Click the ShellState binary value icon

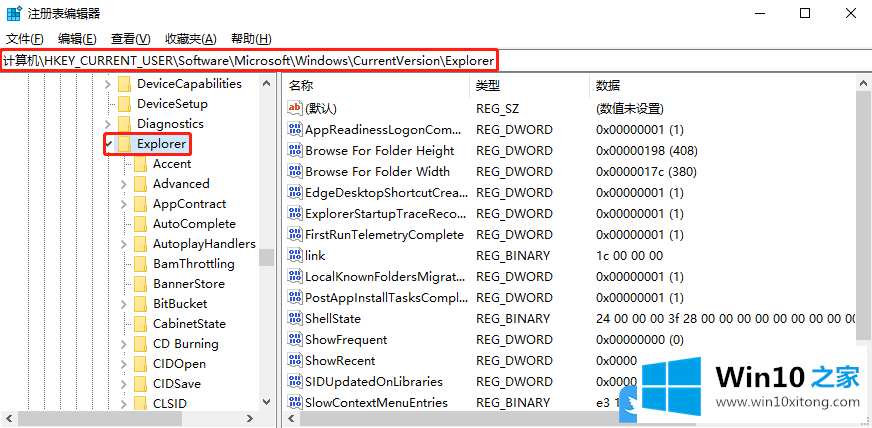pos(295,318)
